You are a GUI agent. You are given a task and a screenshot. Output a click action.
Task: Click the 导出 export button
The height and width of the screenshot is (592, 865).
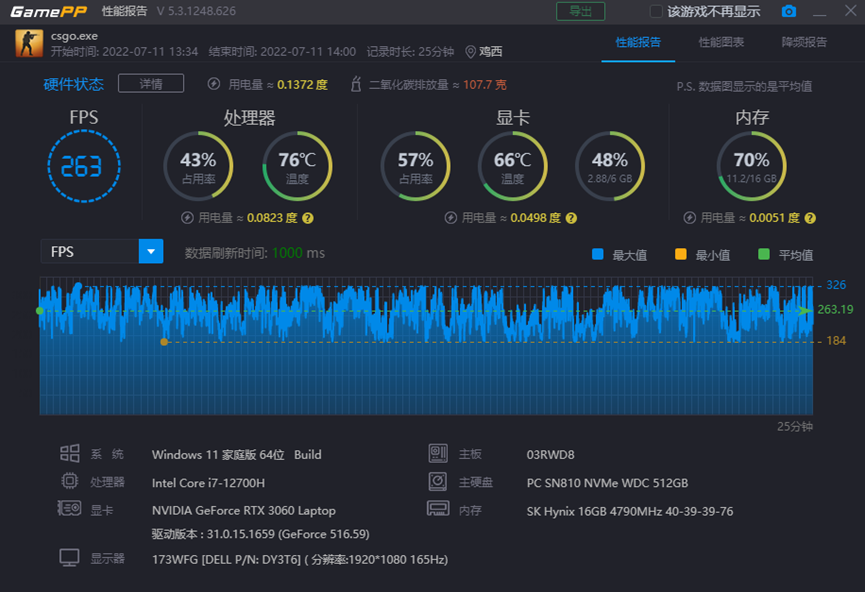[580, 11]
